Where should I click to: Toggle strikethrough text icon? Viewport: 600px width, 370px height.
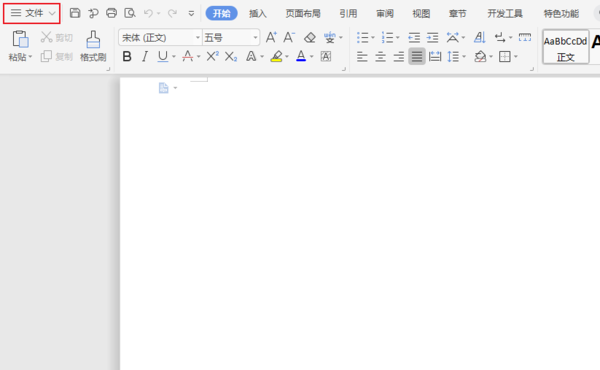pyautogui.click(x=188, y=57)
